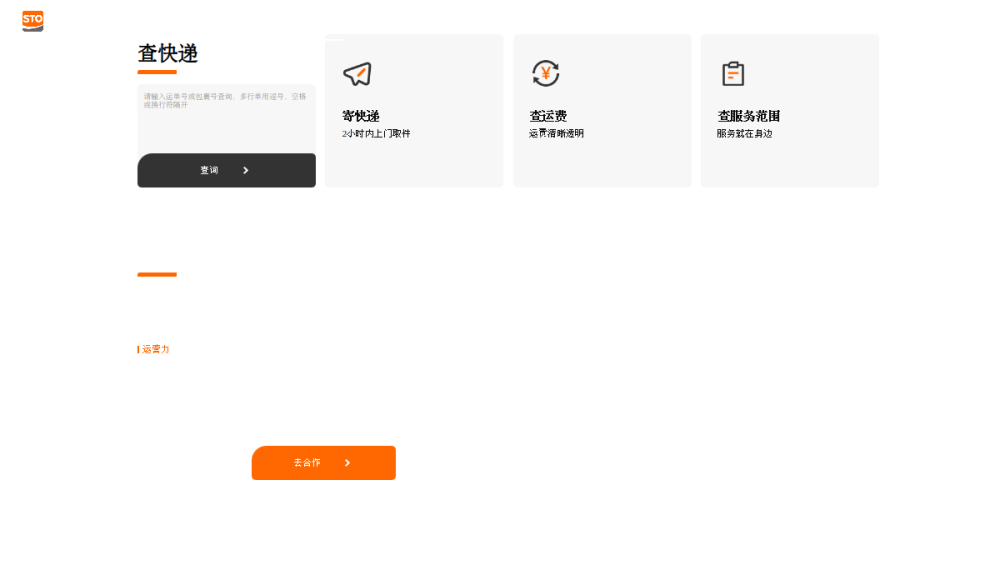The height and width of the screenshot is (583, 1000).
Task: Click the 服务就在身边 subtitle
Action: click(744, 133)
